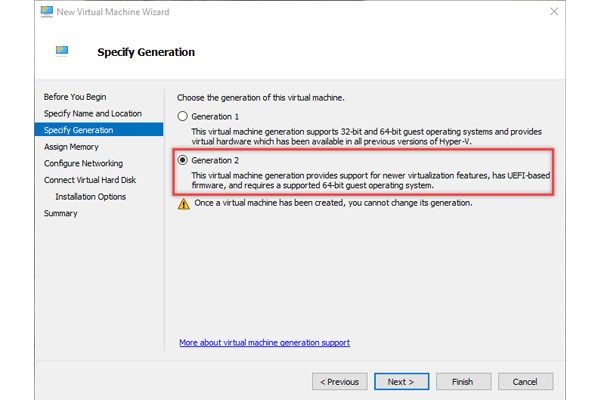Click the 'Specify Generation' page heading
Screen dimensions: 600x400
coord(146,52)
